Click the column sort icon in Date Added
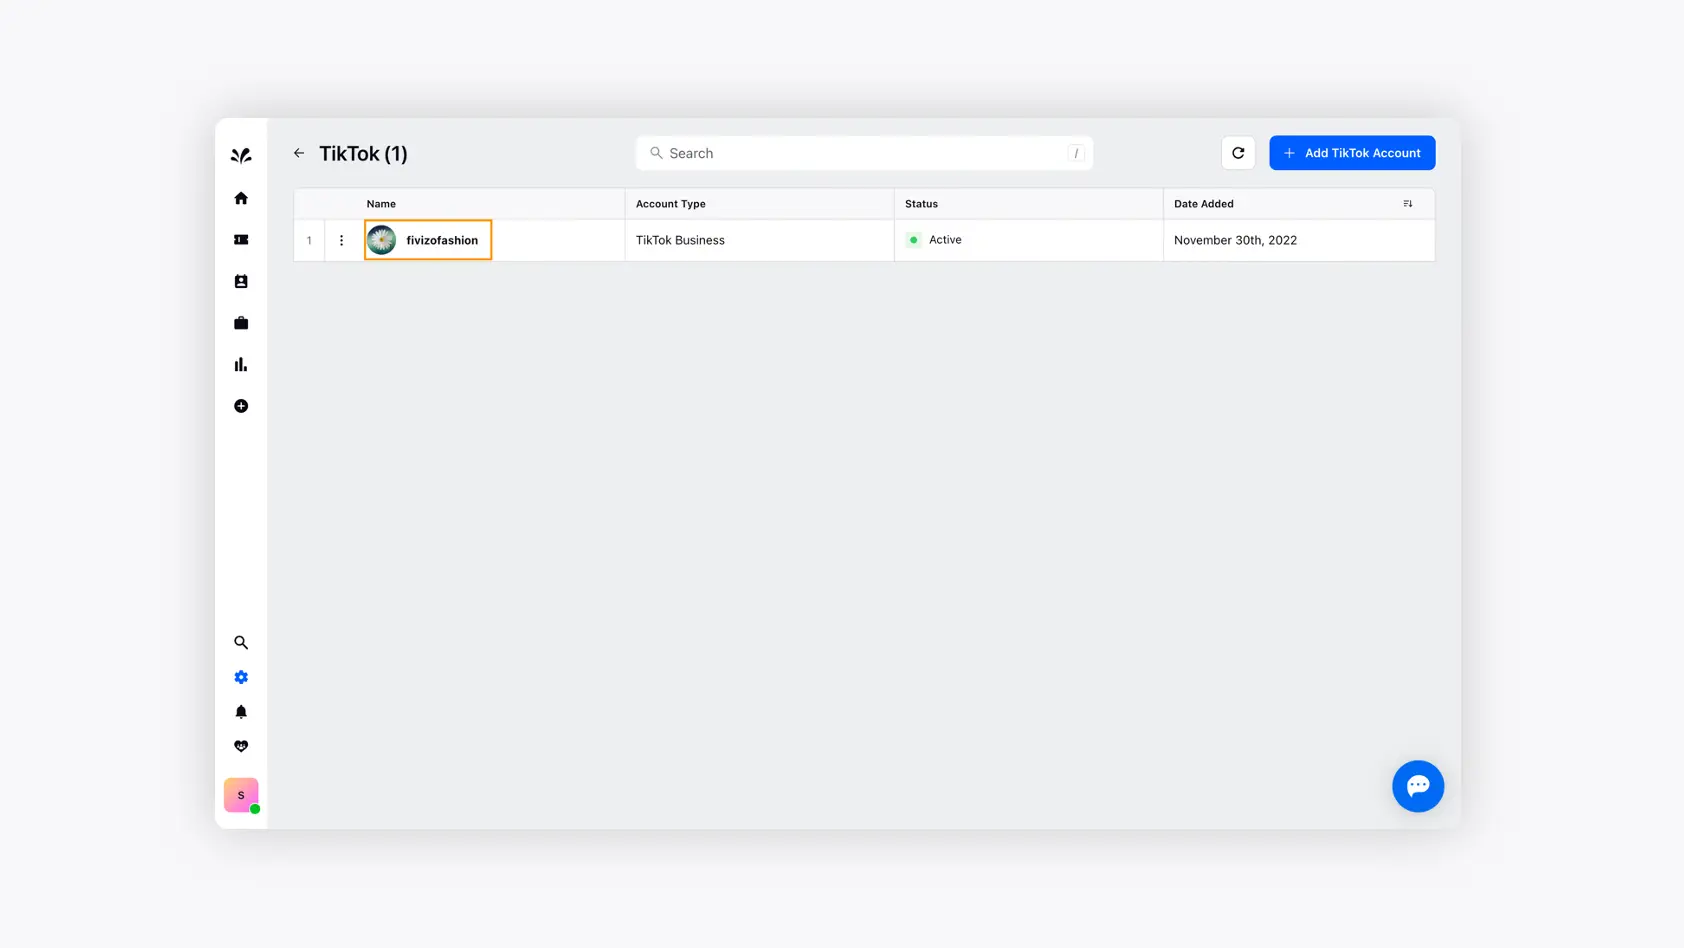 (1408, 204)
